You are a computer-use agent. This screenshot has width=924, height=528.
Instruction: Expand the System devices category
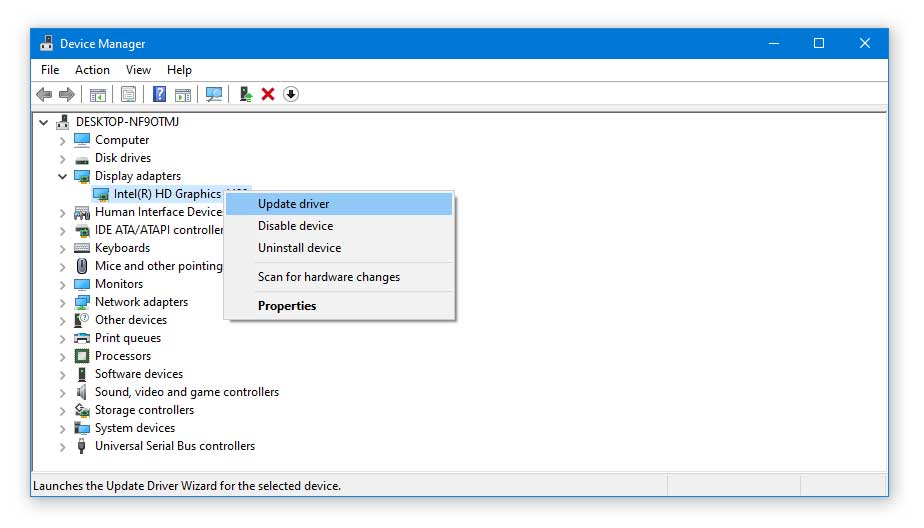[x=62, y=428]
